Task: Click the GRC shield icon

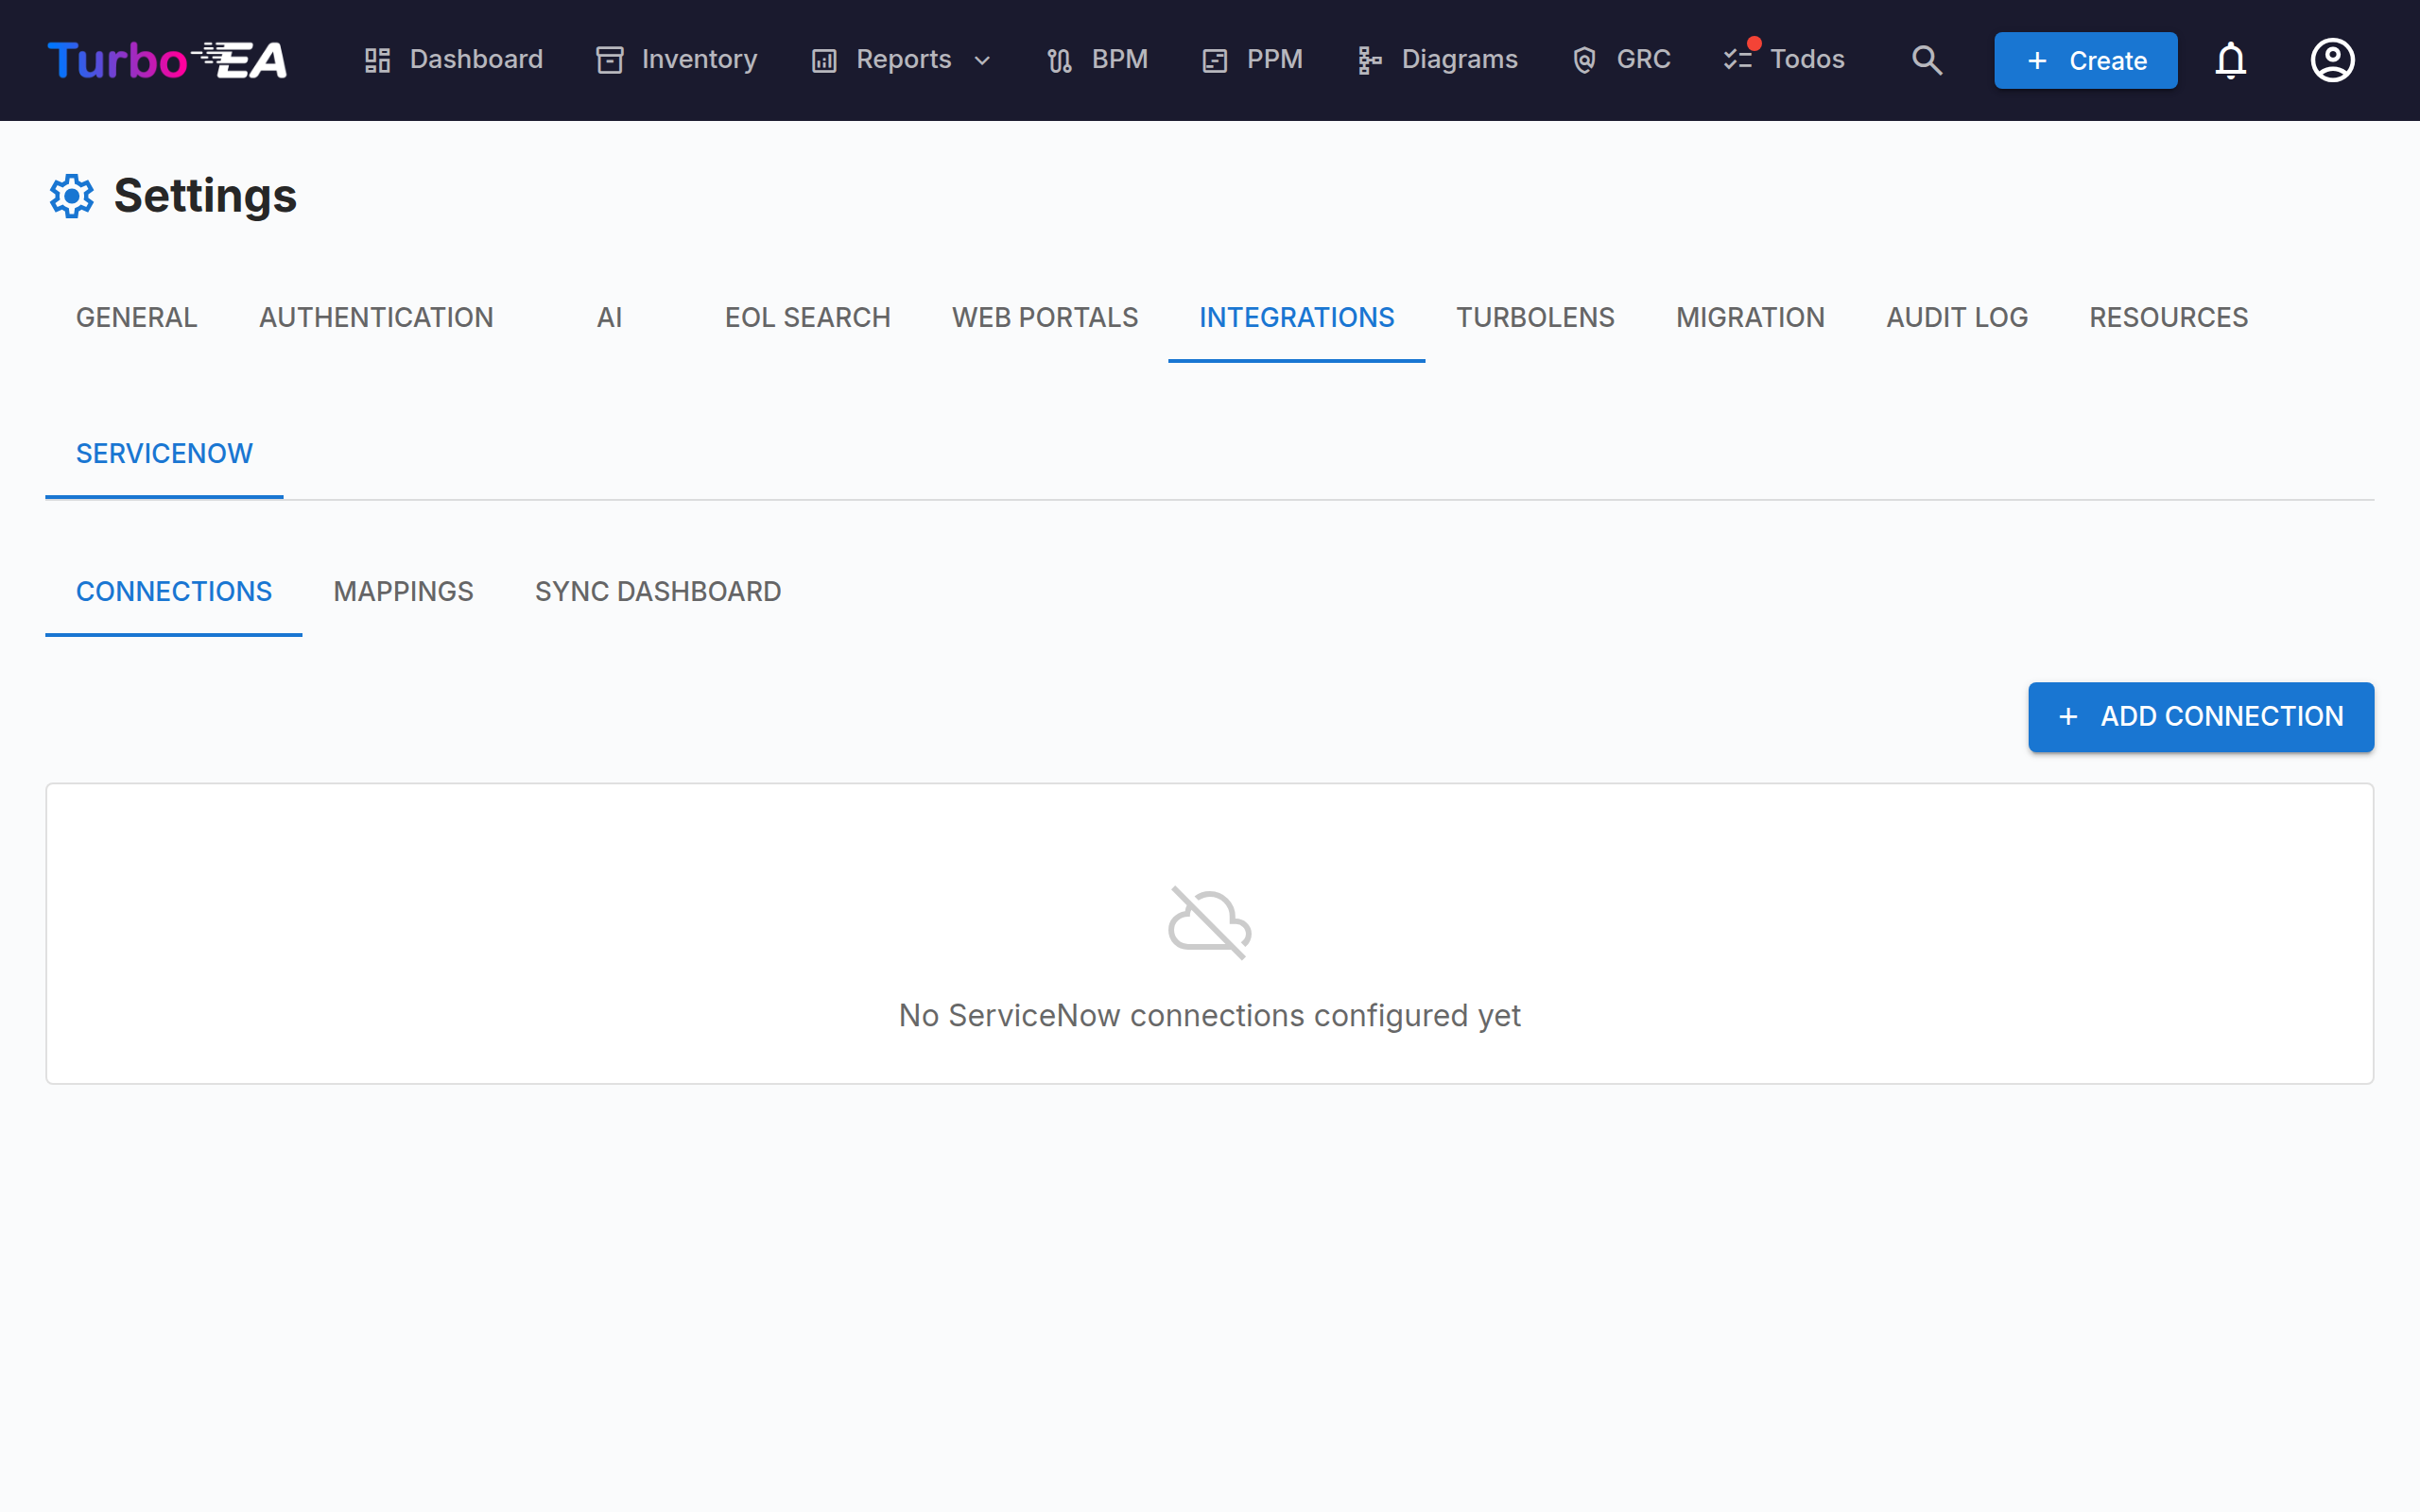Action: 1584,60
